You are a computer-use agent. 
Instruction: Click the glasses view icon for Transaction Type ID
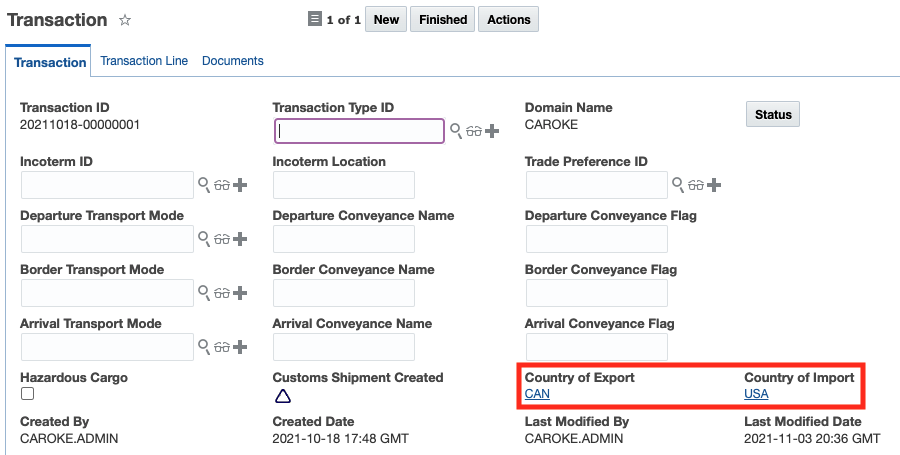[x=473, y=131]
